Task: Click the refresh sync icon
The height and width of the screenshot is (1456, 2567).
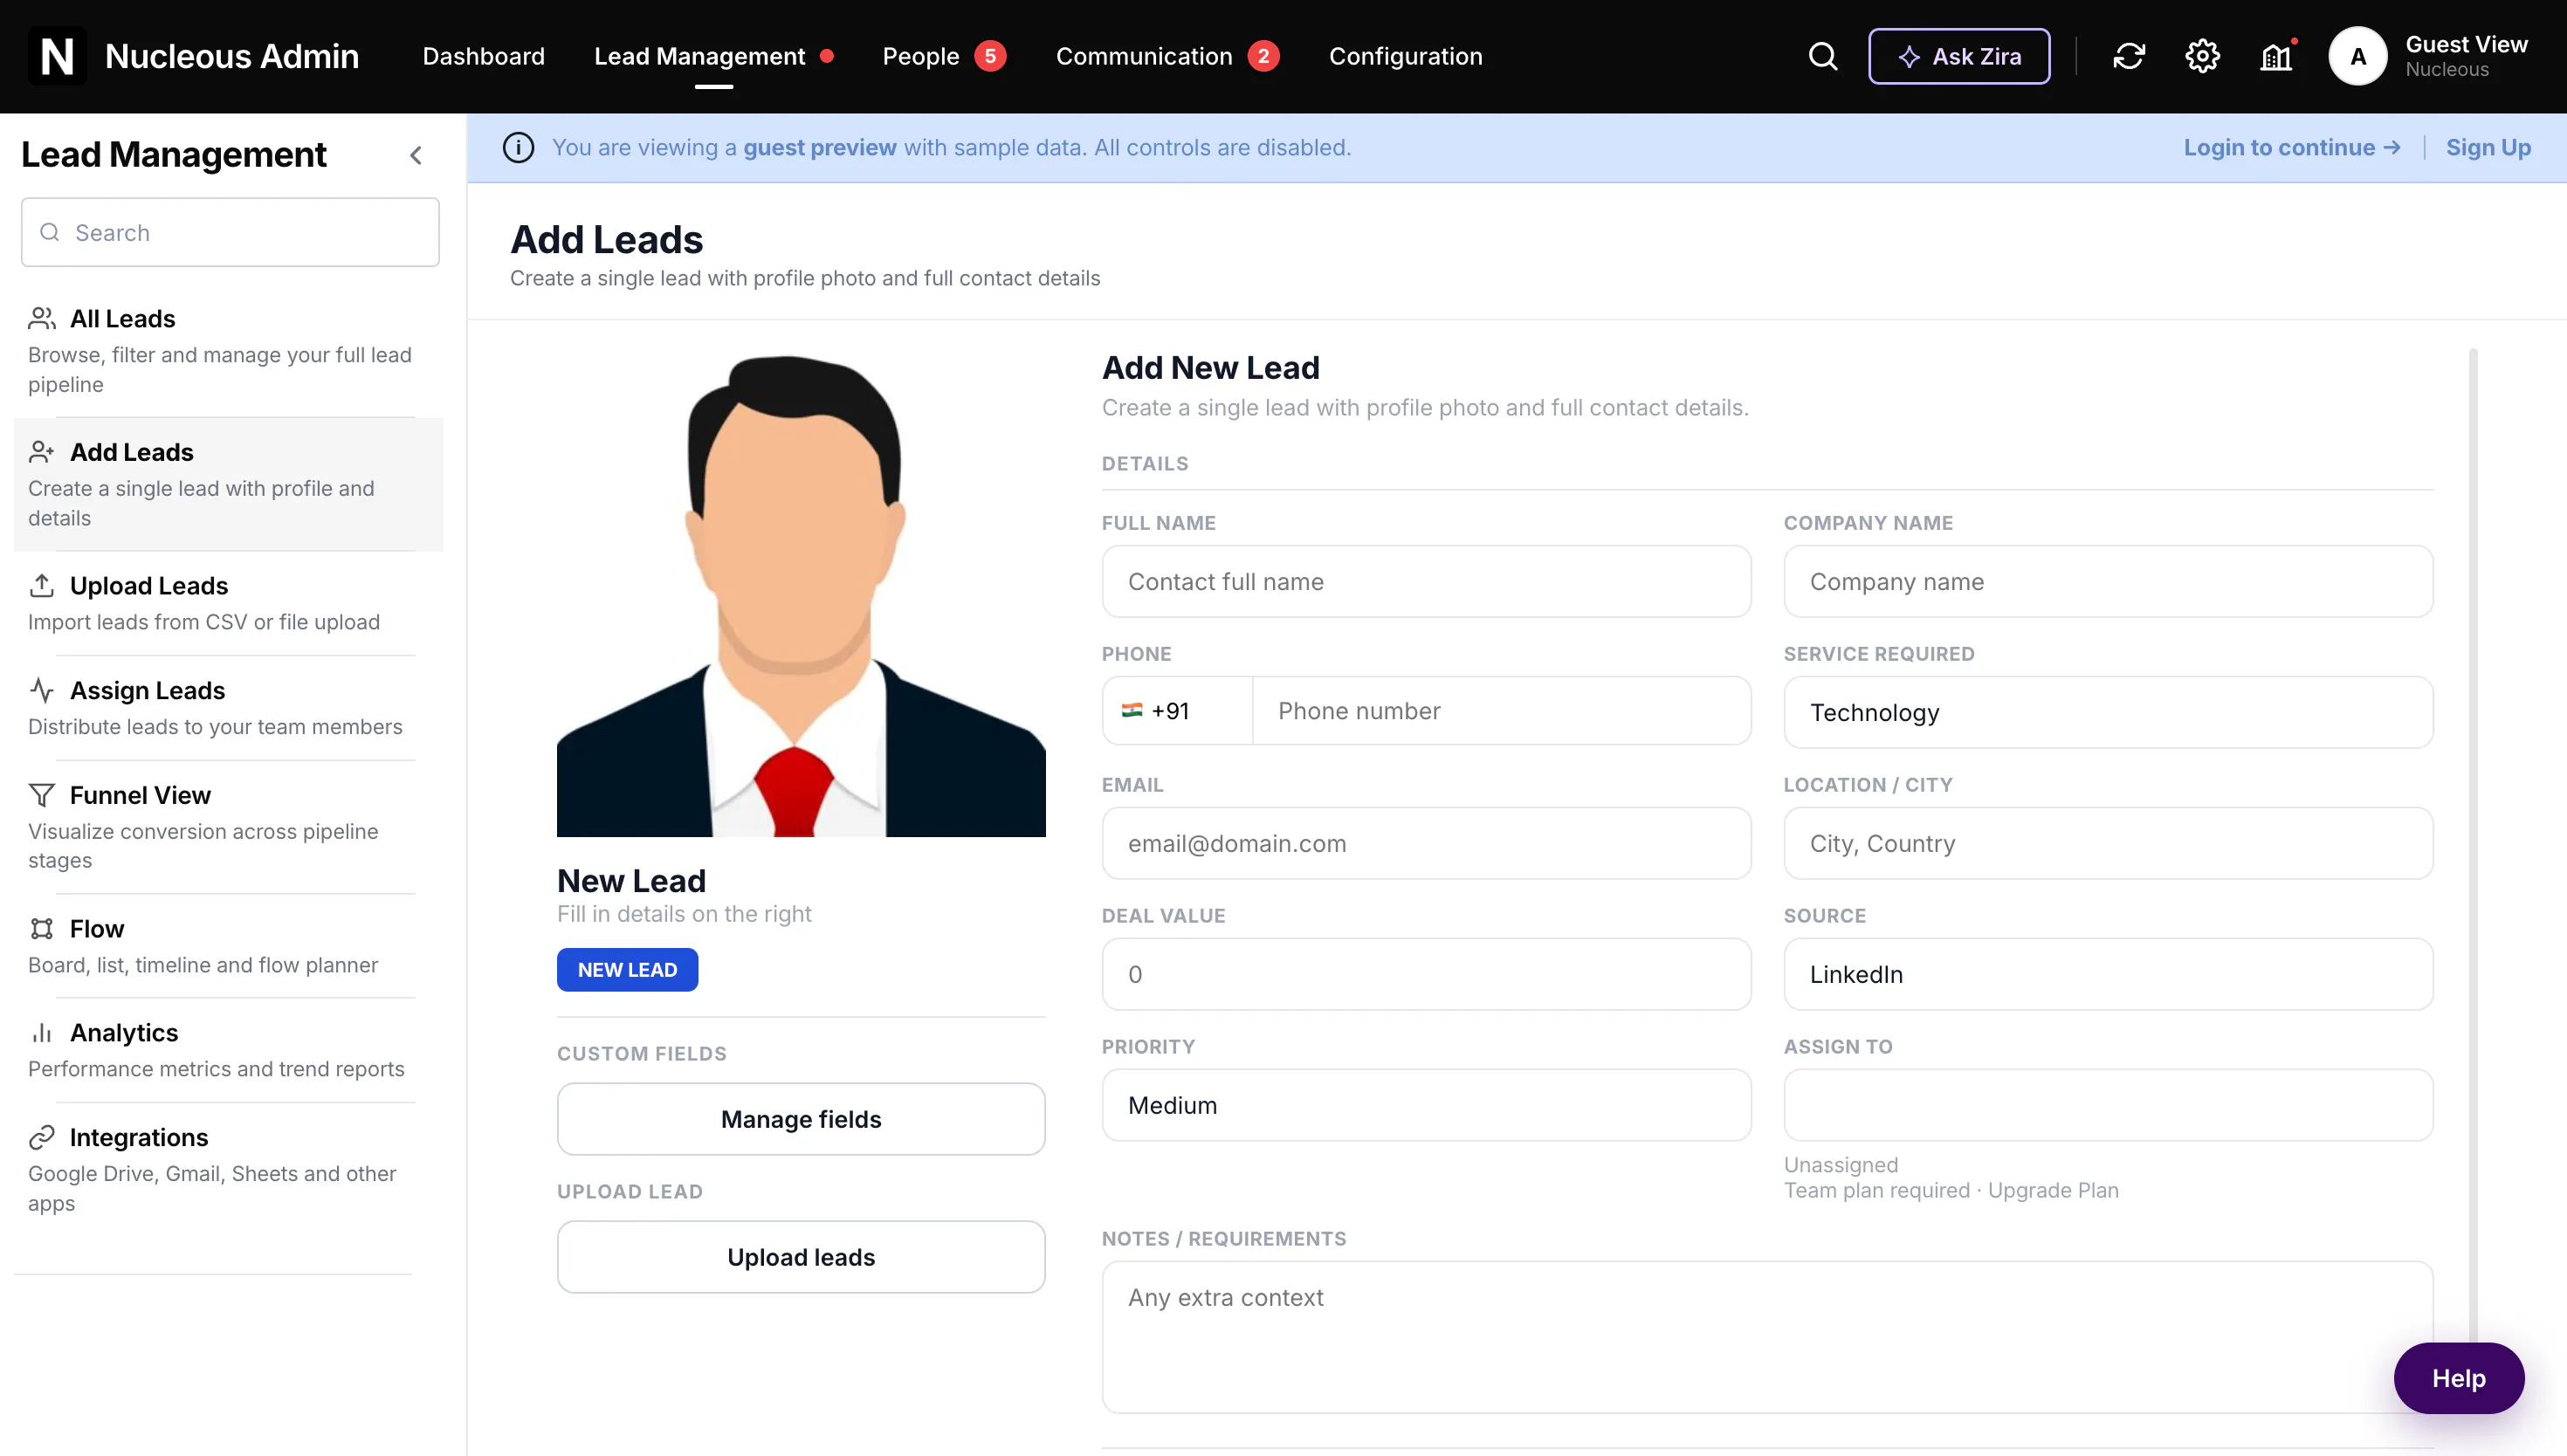Action: coord(2129,56)
